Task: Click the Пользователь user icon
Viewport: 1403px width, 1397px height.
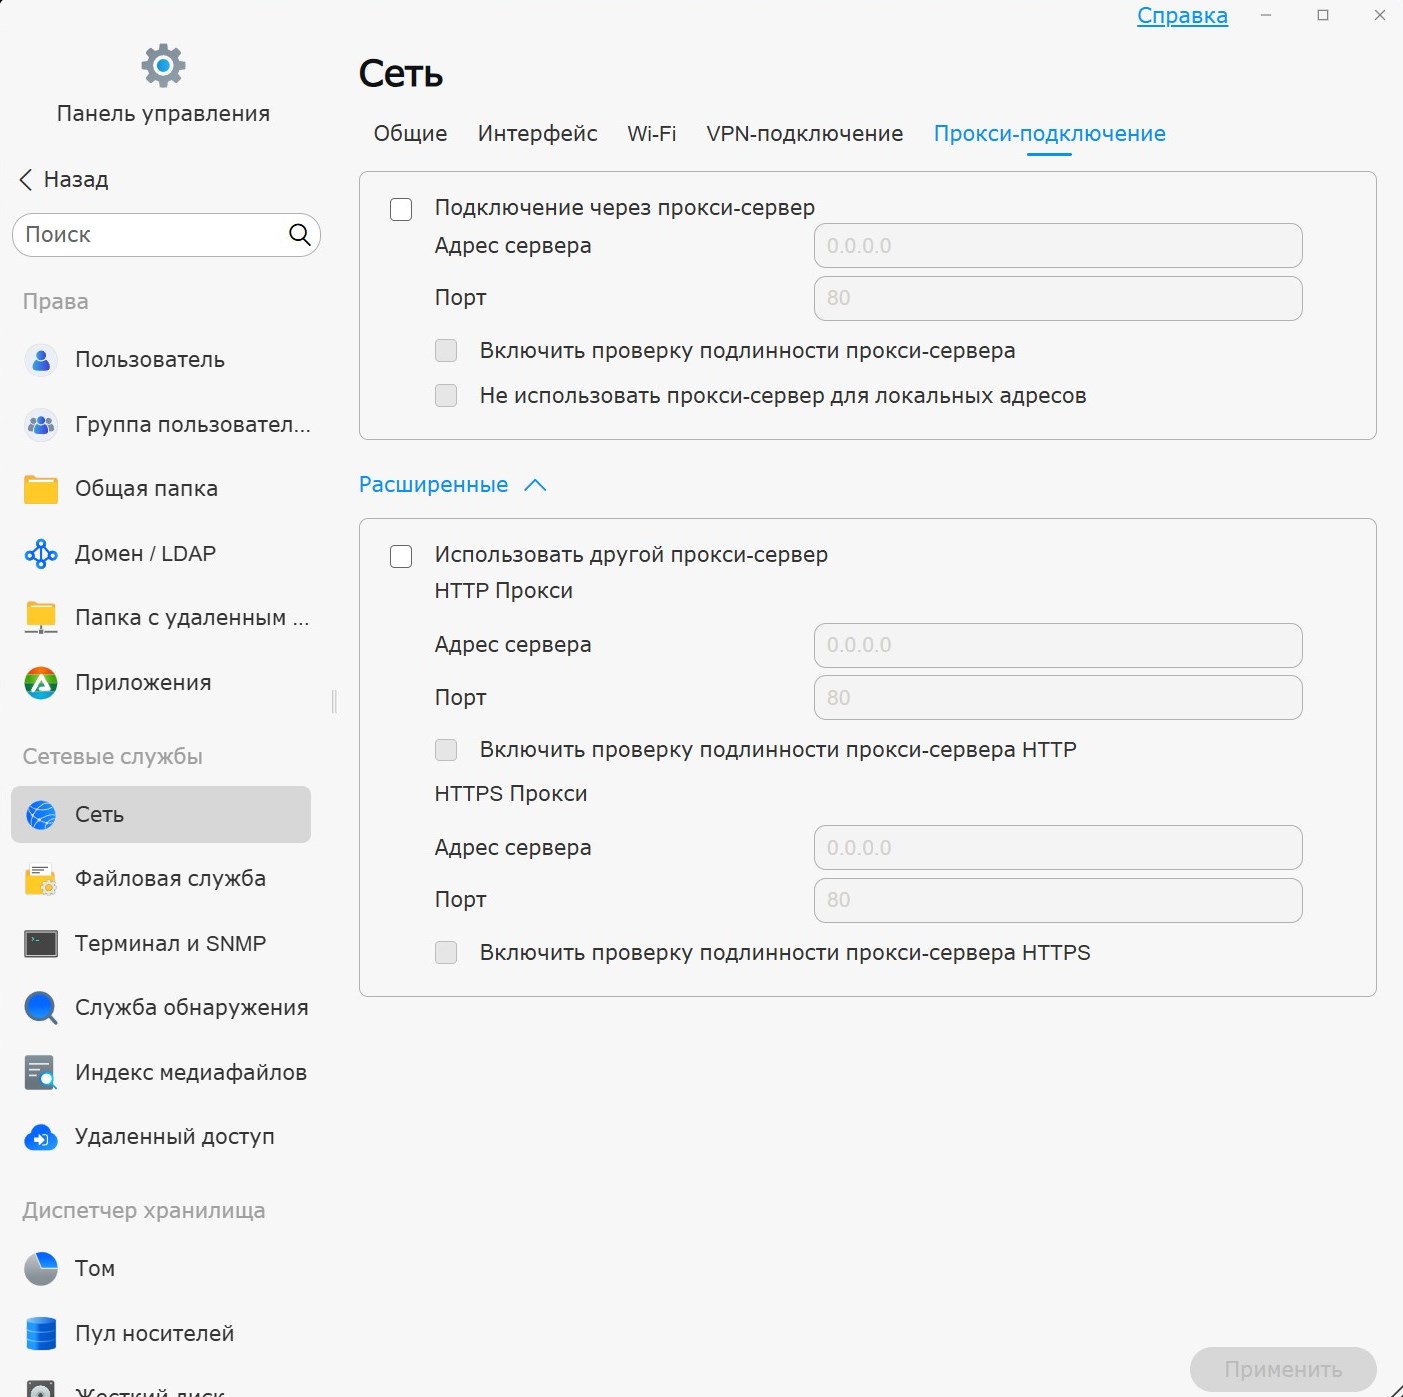Action: coord(41,360)
